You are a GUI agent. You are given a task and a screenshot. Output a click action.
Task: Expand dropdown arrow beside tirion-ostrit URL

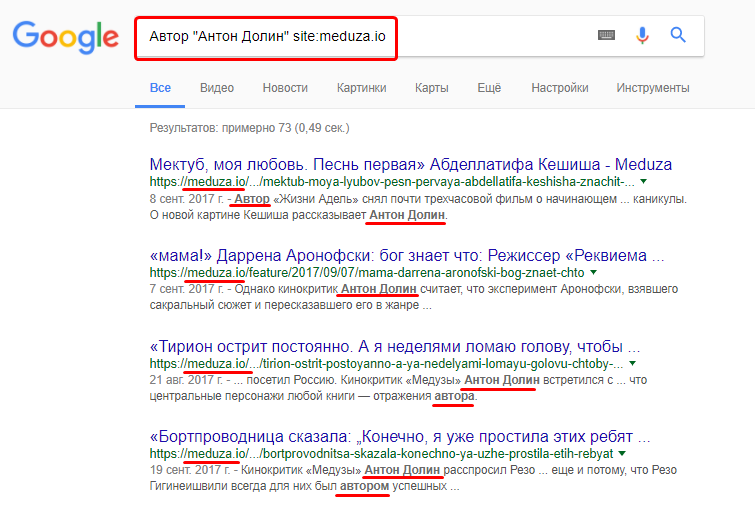tap(633, 363)
